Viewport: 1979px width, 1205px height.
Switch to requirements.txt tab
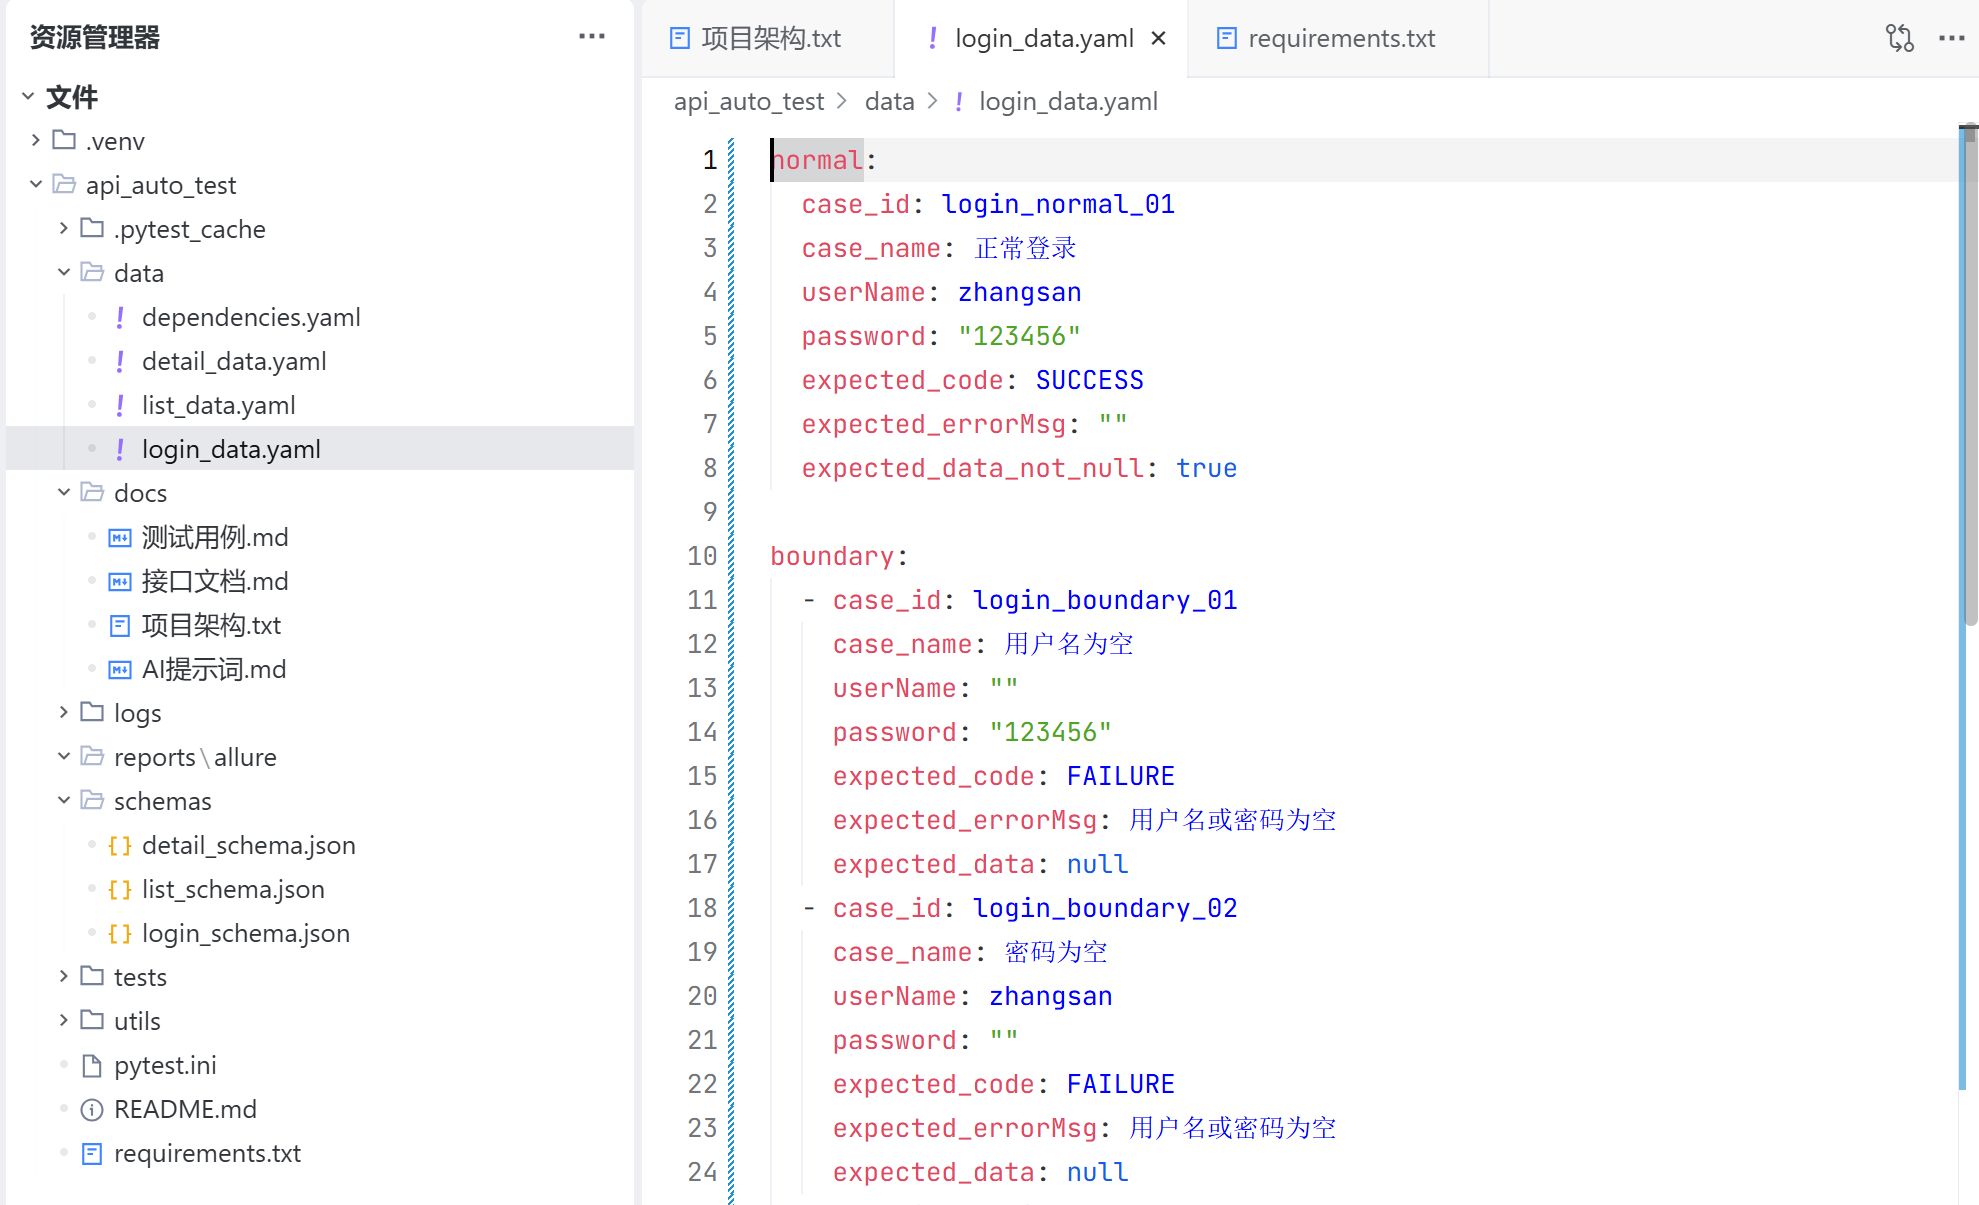point(1340,38)
